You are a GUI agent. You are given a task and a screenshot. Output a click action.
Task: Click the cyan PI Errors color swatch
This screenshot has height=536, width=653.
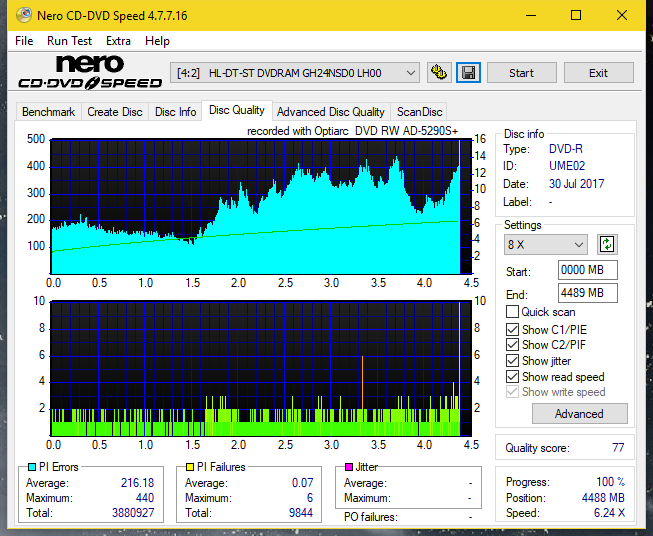pyautogui.click(x=32, y=467)
